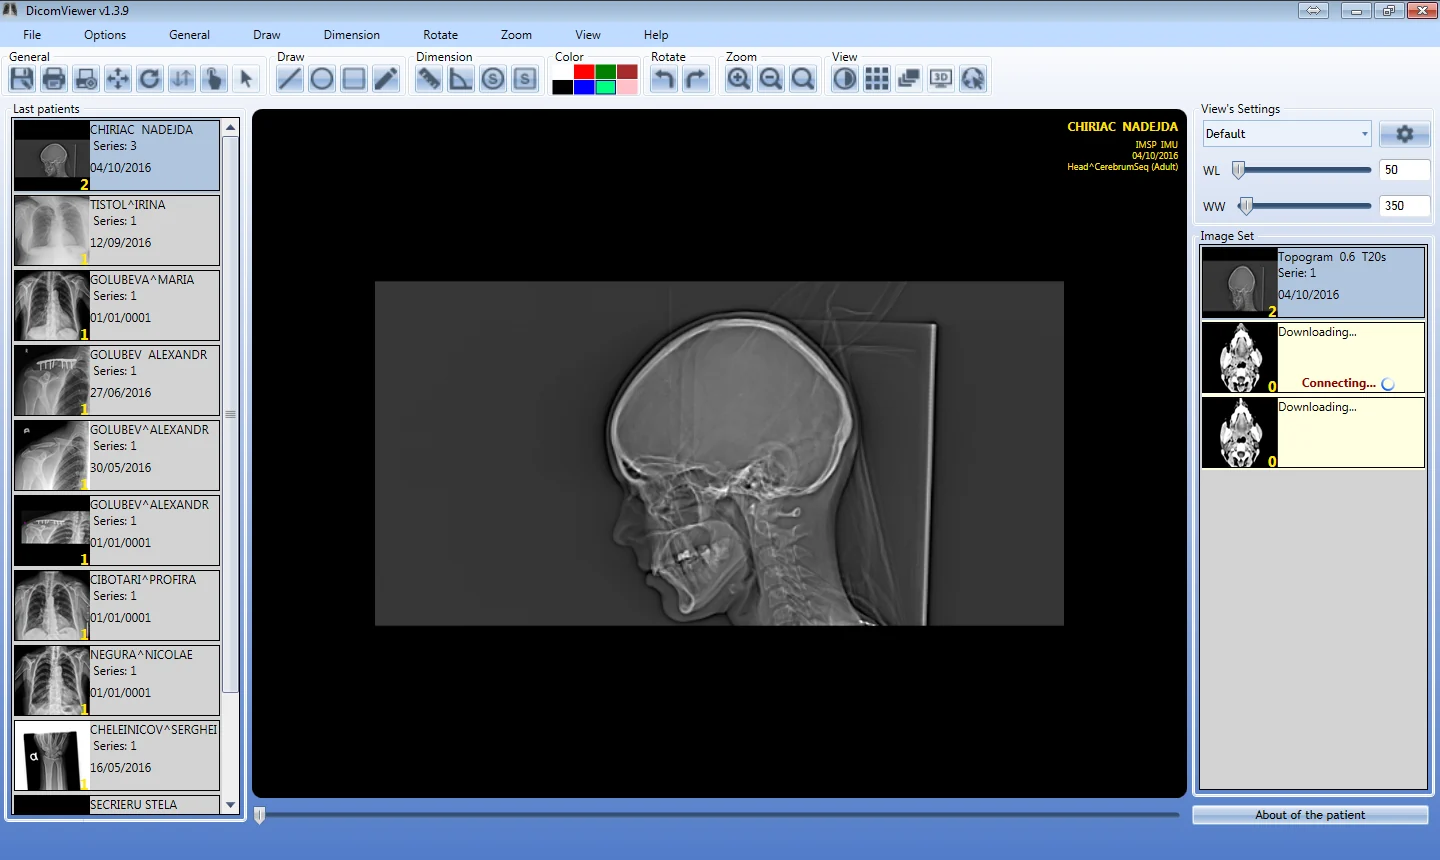The width and height of the screenshot is (1440, 860).
Task: Select the Pencil freehand tool
Action: 386,79
